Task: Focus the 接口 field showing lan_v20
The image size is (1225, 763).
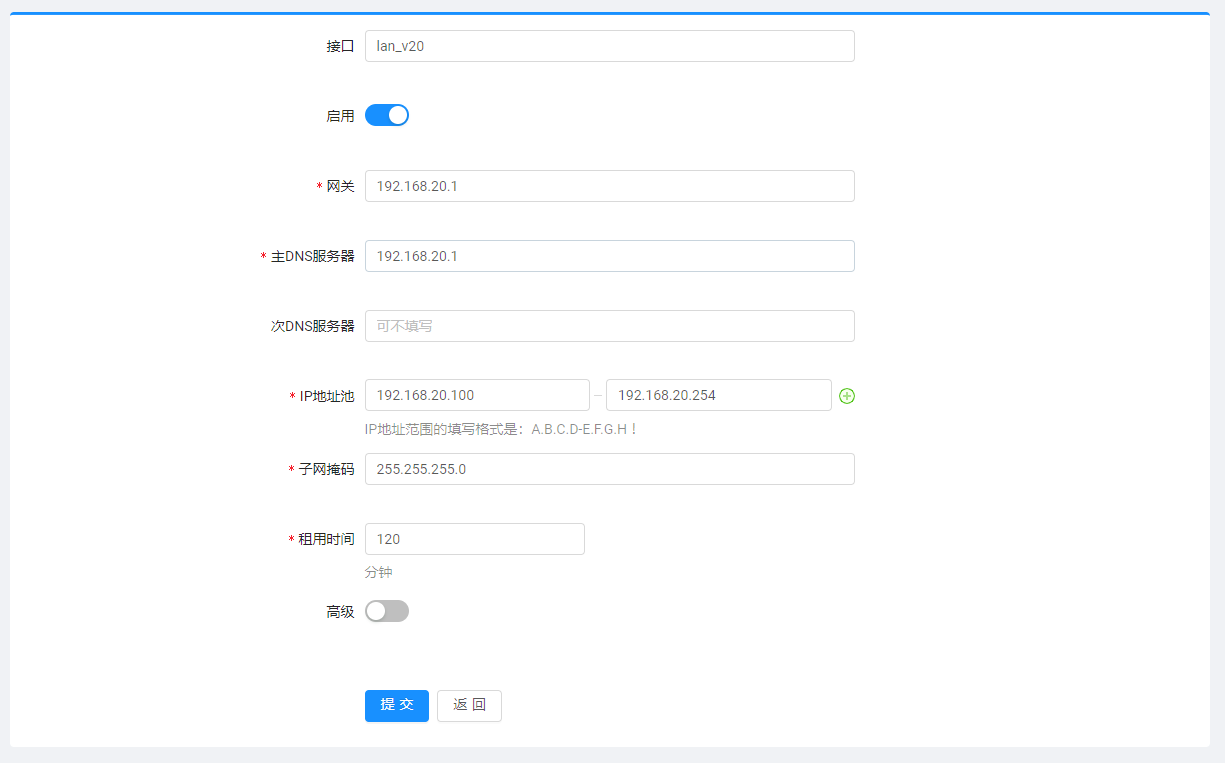Action: click(x=610, y=46)
